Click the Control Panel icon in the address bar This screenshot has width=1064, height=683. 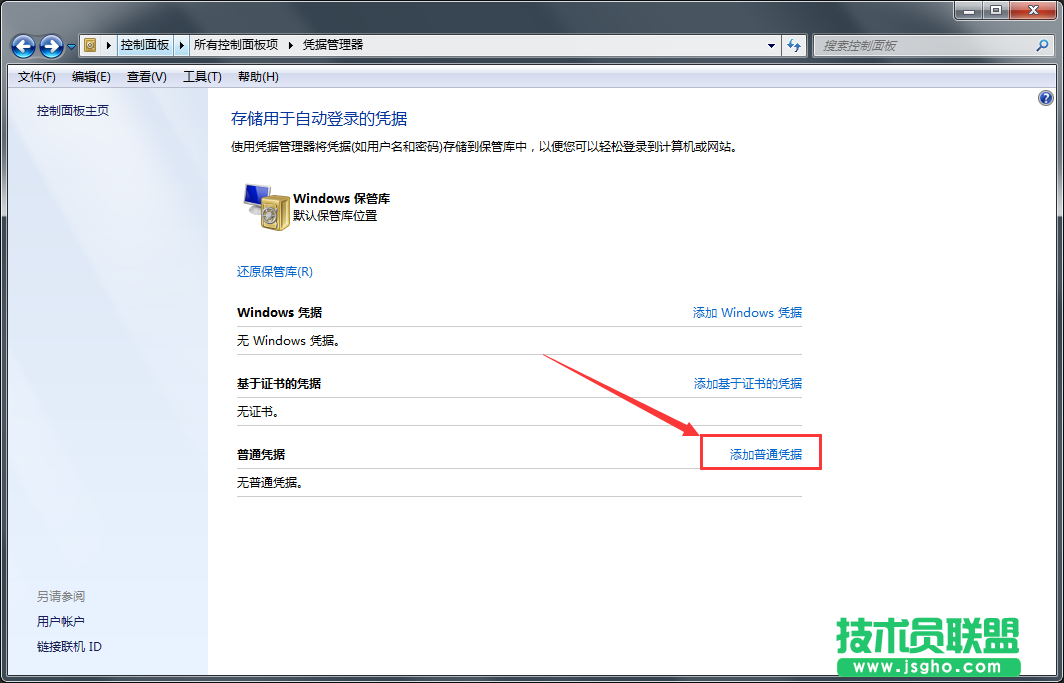click(88, 45)
